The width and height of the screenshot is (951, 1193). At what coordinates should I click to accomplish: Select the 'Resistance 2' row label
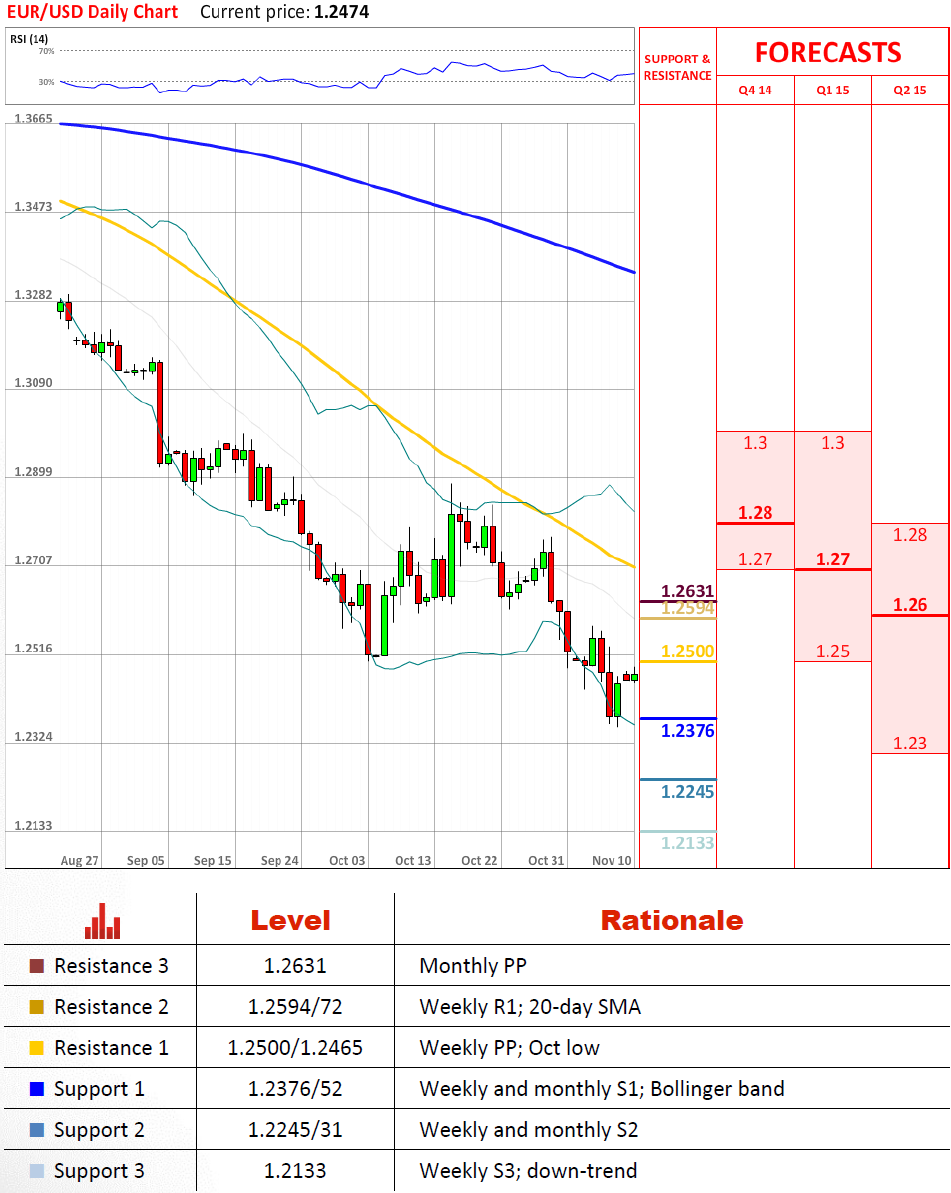[x=111, y=1007]
